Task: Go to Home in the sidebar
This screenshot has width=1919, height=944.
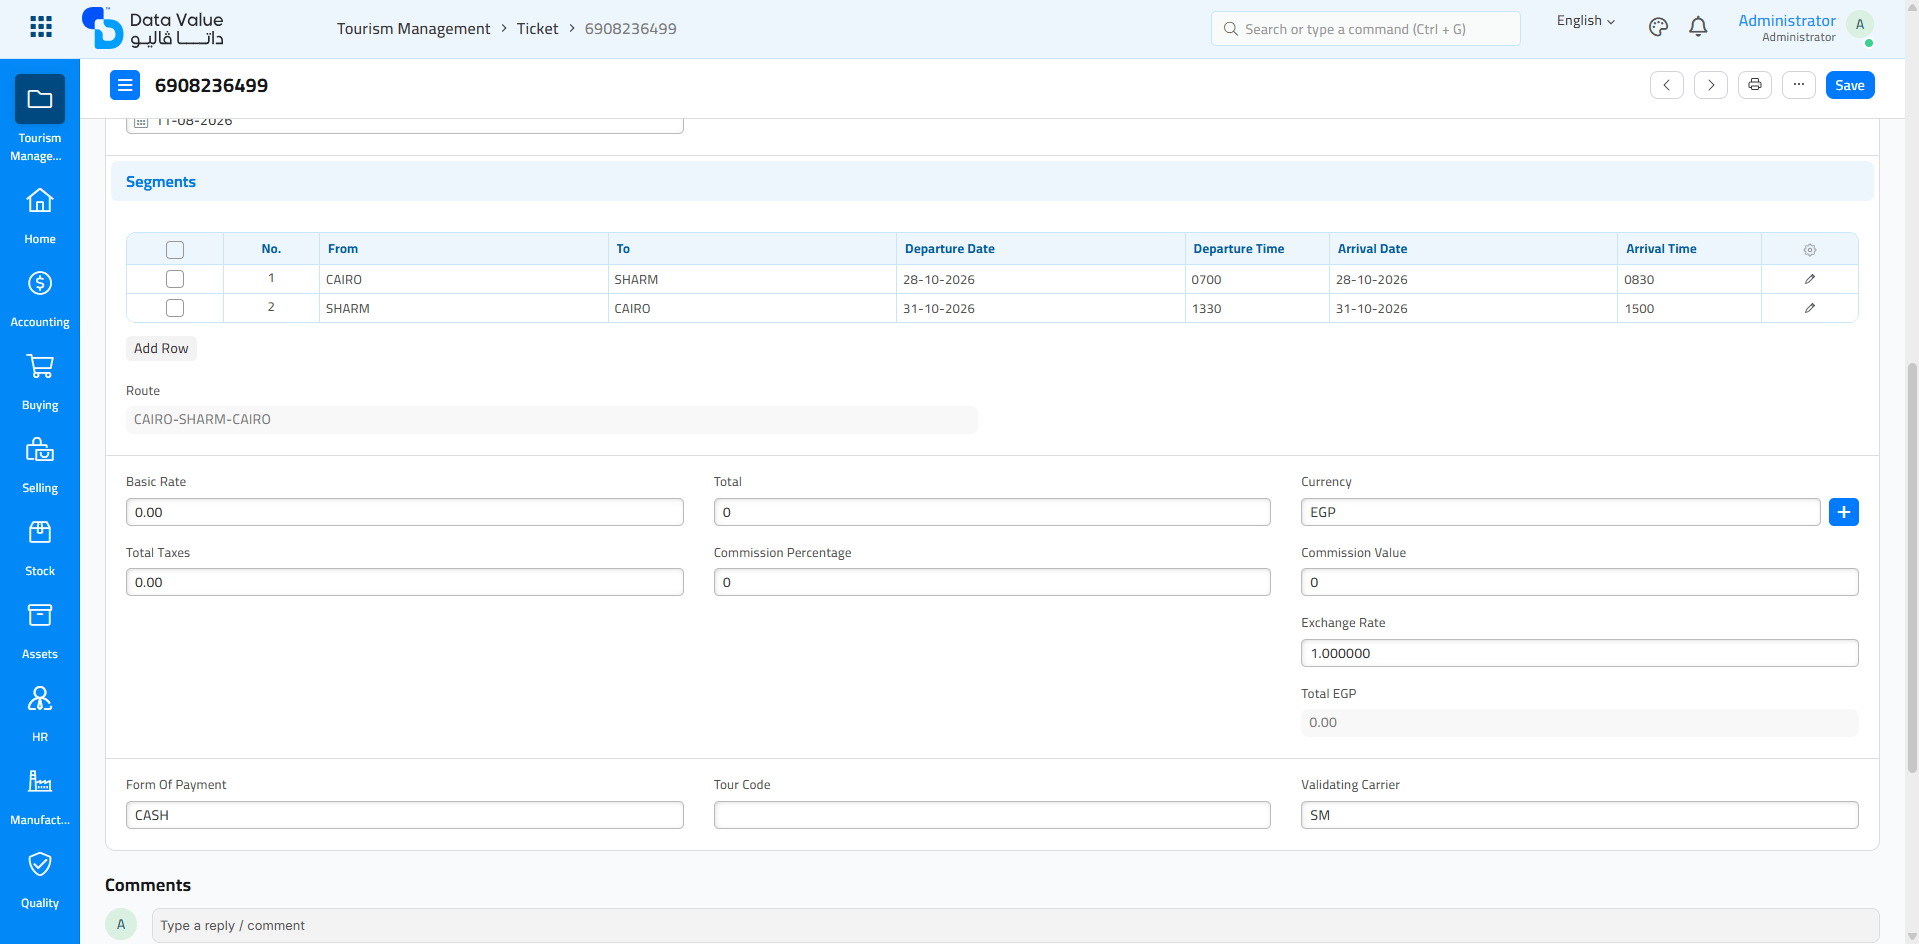Action: coord(40,216)
